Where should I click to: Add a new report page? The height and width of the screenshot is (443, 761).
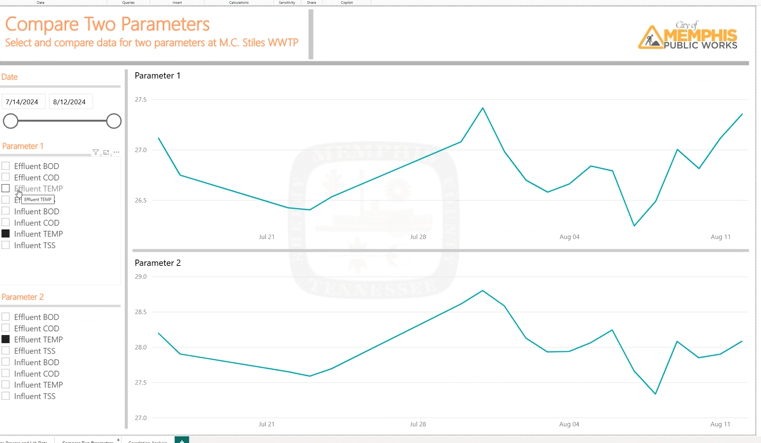(181, 440)
